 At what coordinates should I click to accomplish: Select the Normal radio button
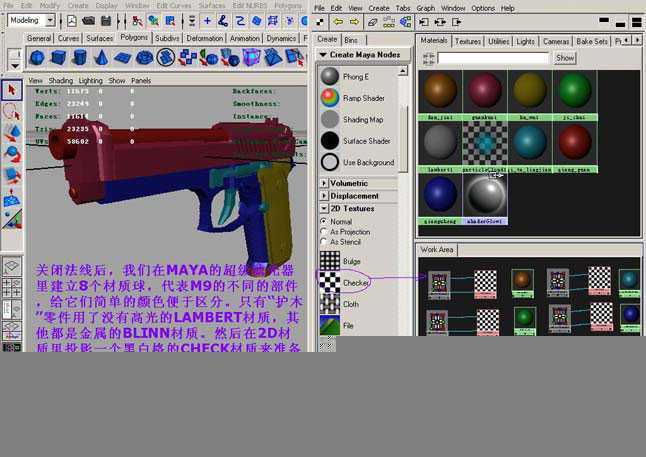[324, 221]
